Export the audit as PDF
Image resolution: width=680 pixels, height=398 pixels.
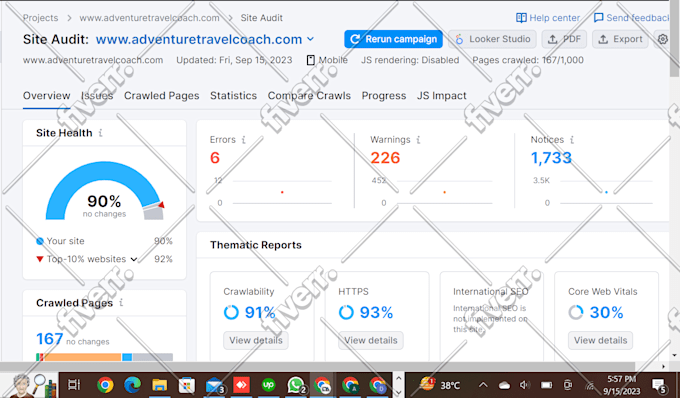point(564,39)
